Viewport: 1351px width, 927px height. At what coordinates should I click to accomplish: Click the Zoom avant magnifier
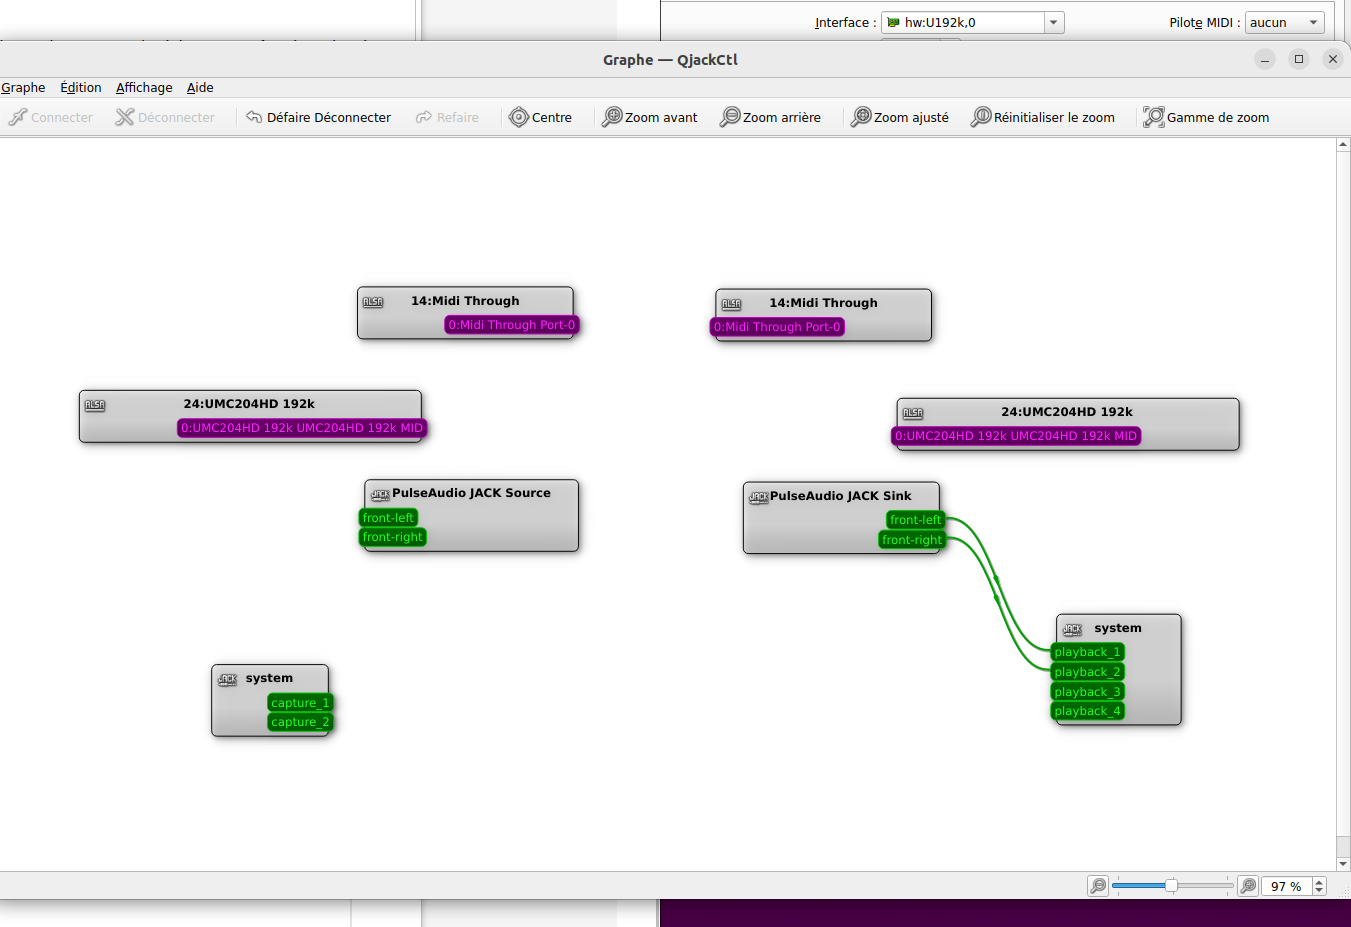tap(612, 117)
